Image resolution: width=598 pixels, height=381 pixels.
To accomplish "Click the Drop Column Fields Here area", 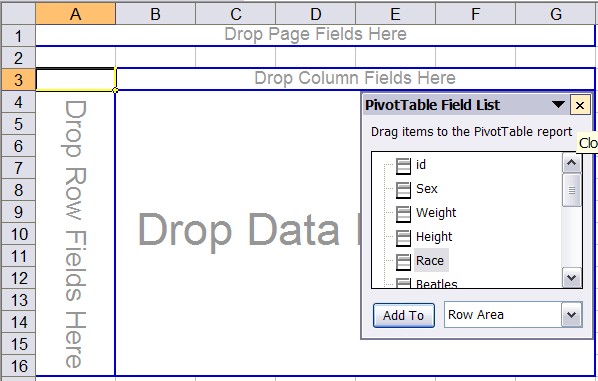I will (355, 79).
